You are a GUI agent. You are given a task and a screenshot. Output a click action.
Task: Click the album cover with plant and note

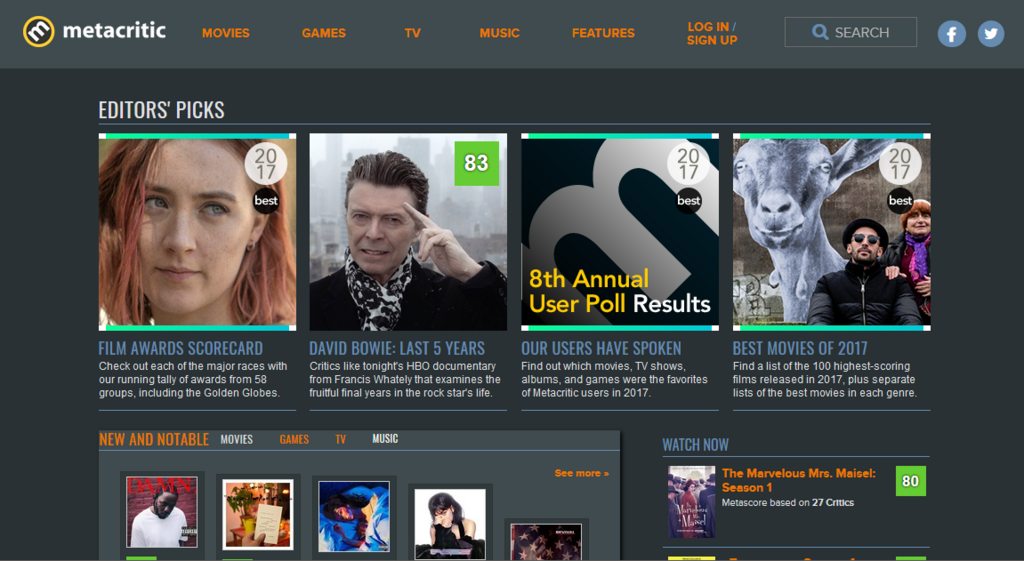pyautogui.click(x=258, y=515)
